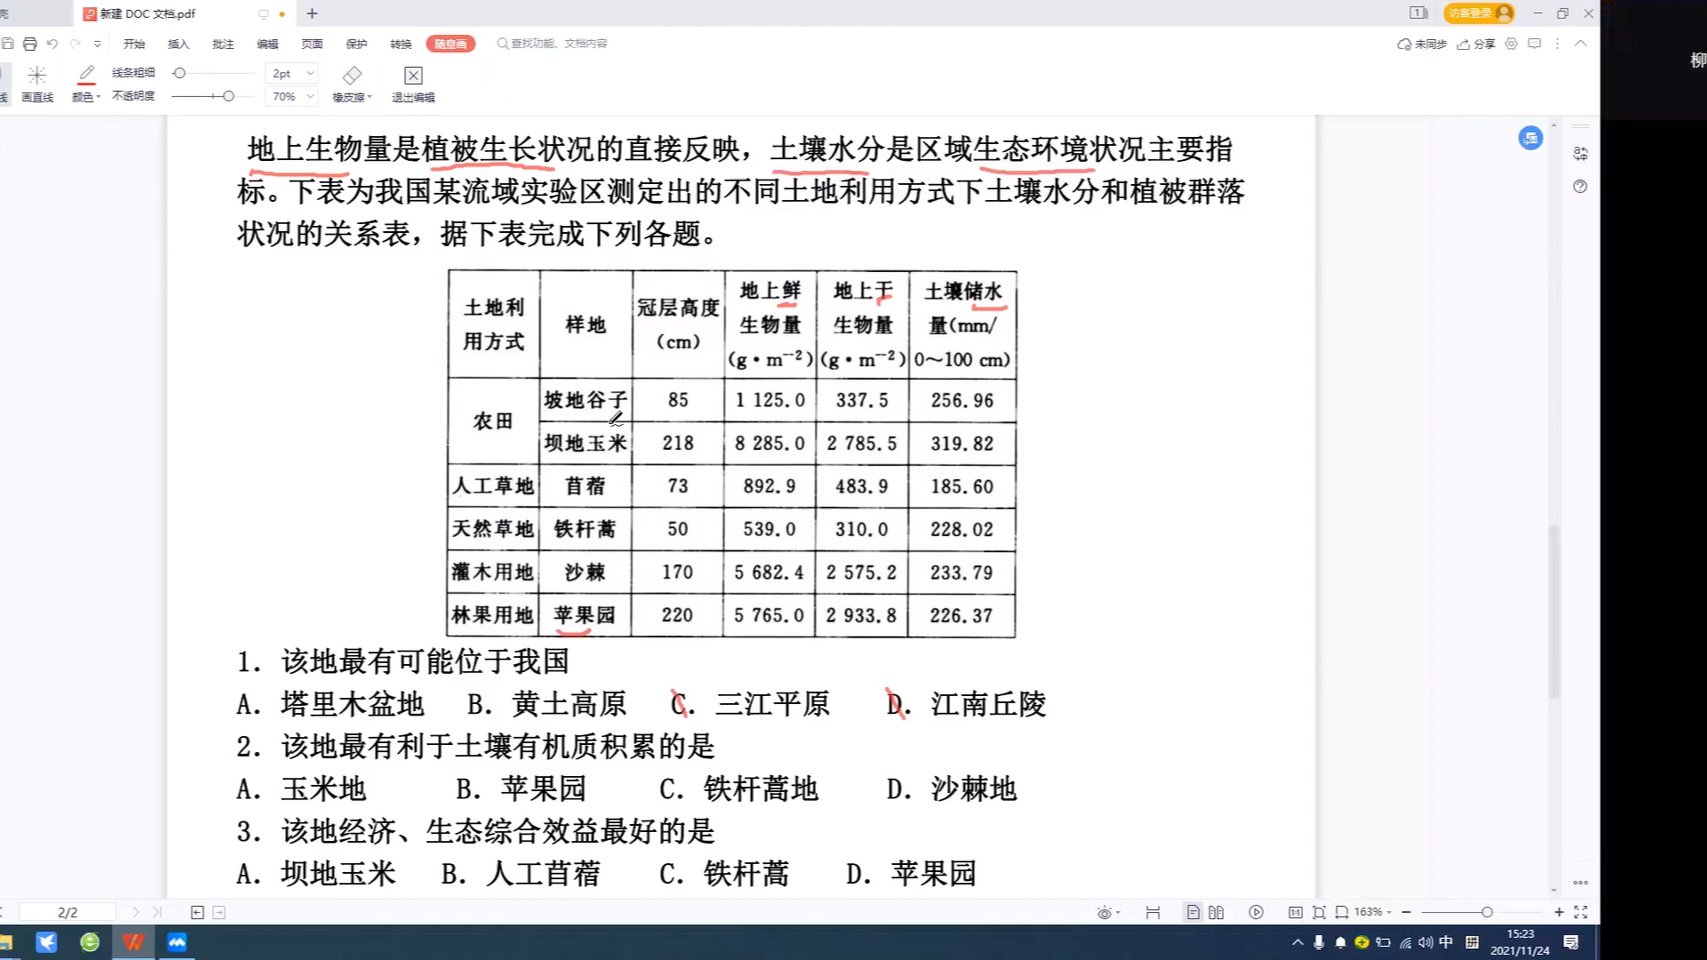Open the 编辑 menu tab

coord(267,44)
